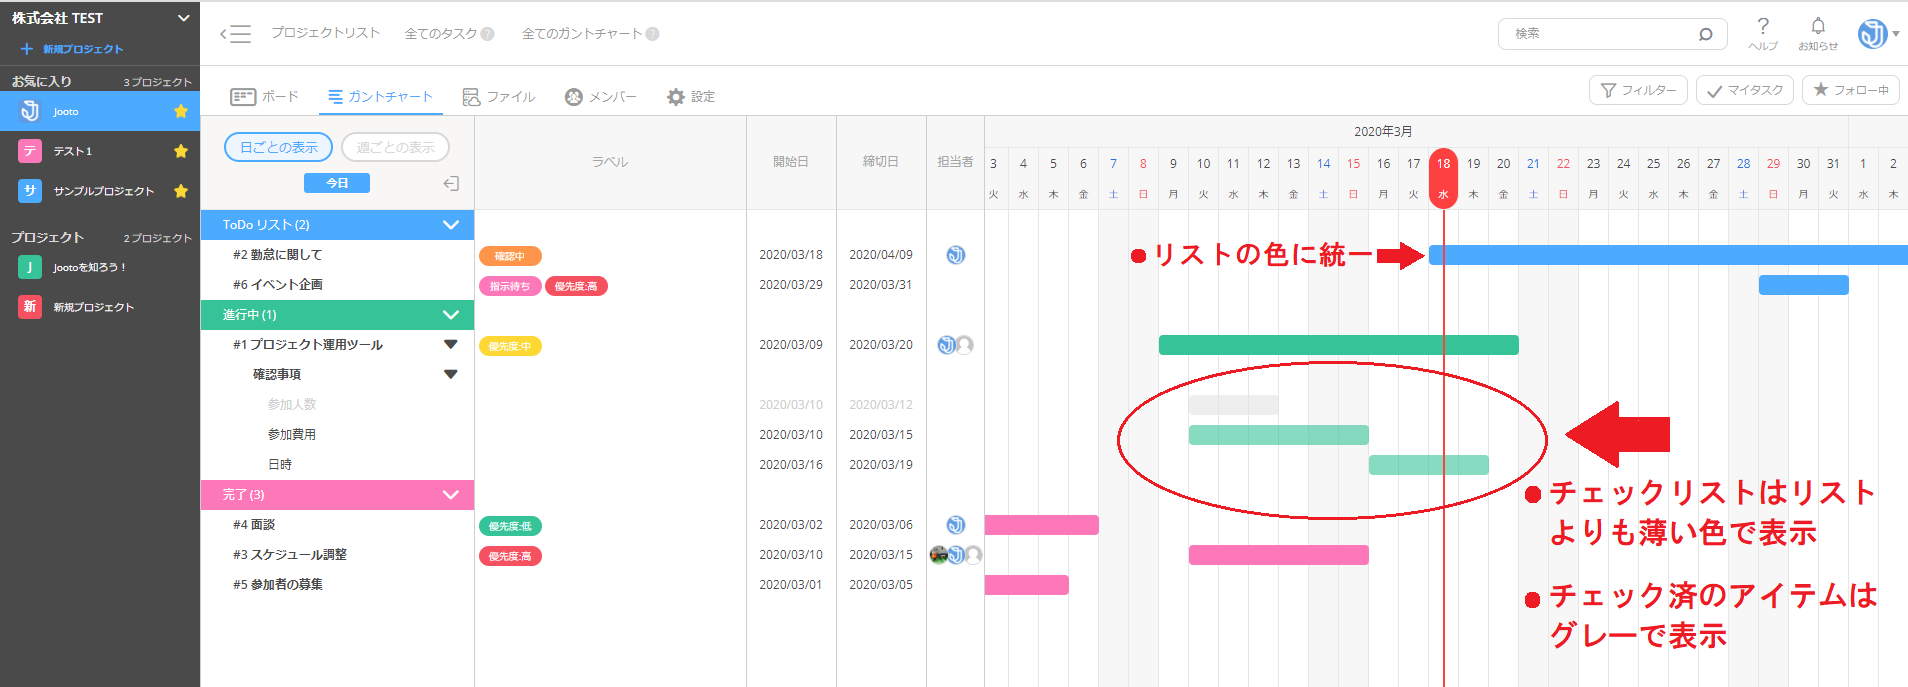Collapse the 完了 (3) section chevron

(x=451, y=495)
